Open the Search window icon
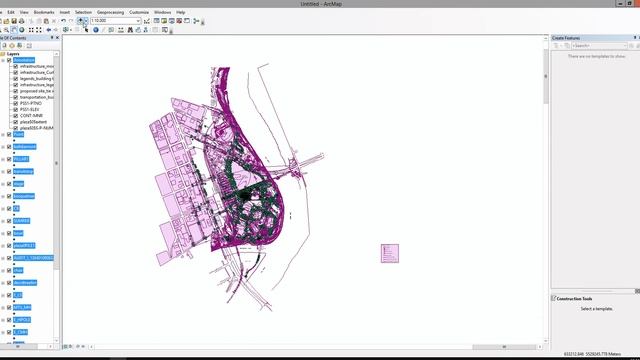Viewport: 640px width, 360px height. (x=171, y=21)
